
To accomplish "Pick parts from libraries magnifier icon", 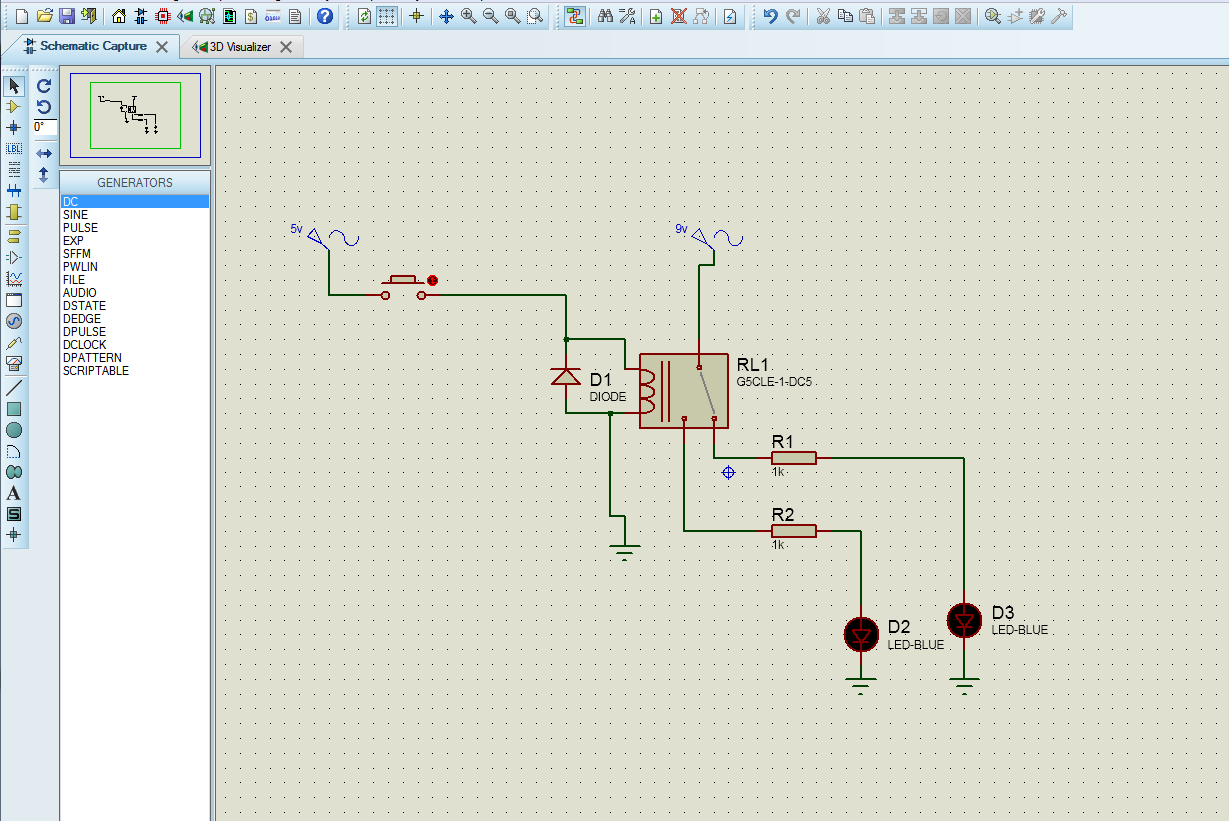I will pyautogui.click(x=993, y=16).
